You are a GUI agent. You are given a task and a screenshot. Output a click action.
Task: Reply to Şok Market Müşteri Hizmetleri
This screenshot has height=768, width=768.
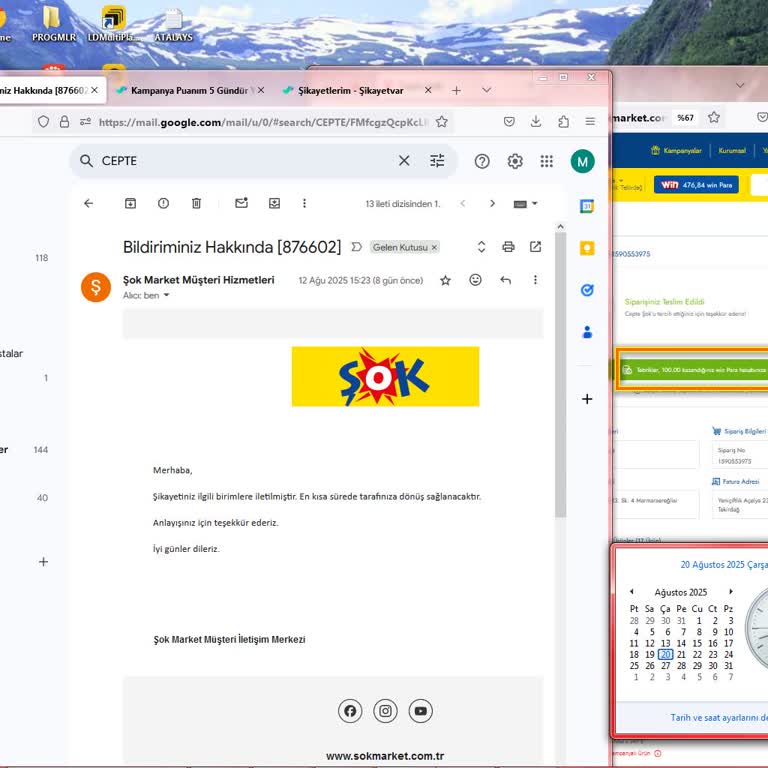coord(505,280)
